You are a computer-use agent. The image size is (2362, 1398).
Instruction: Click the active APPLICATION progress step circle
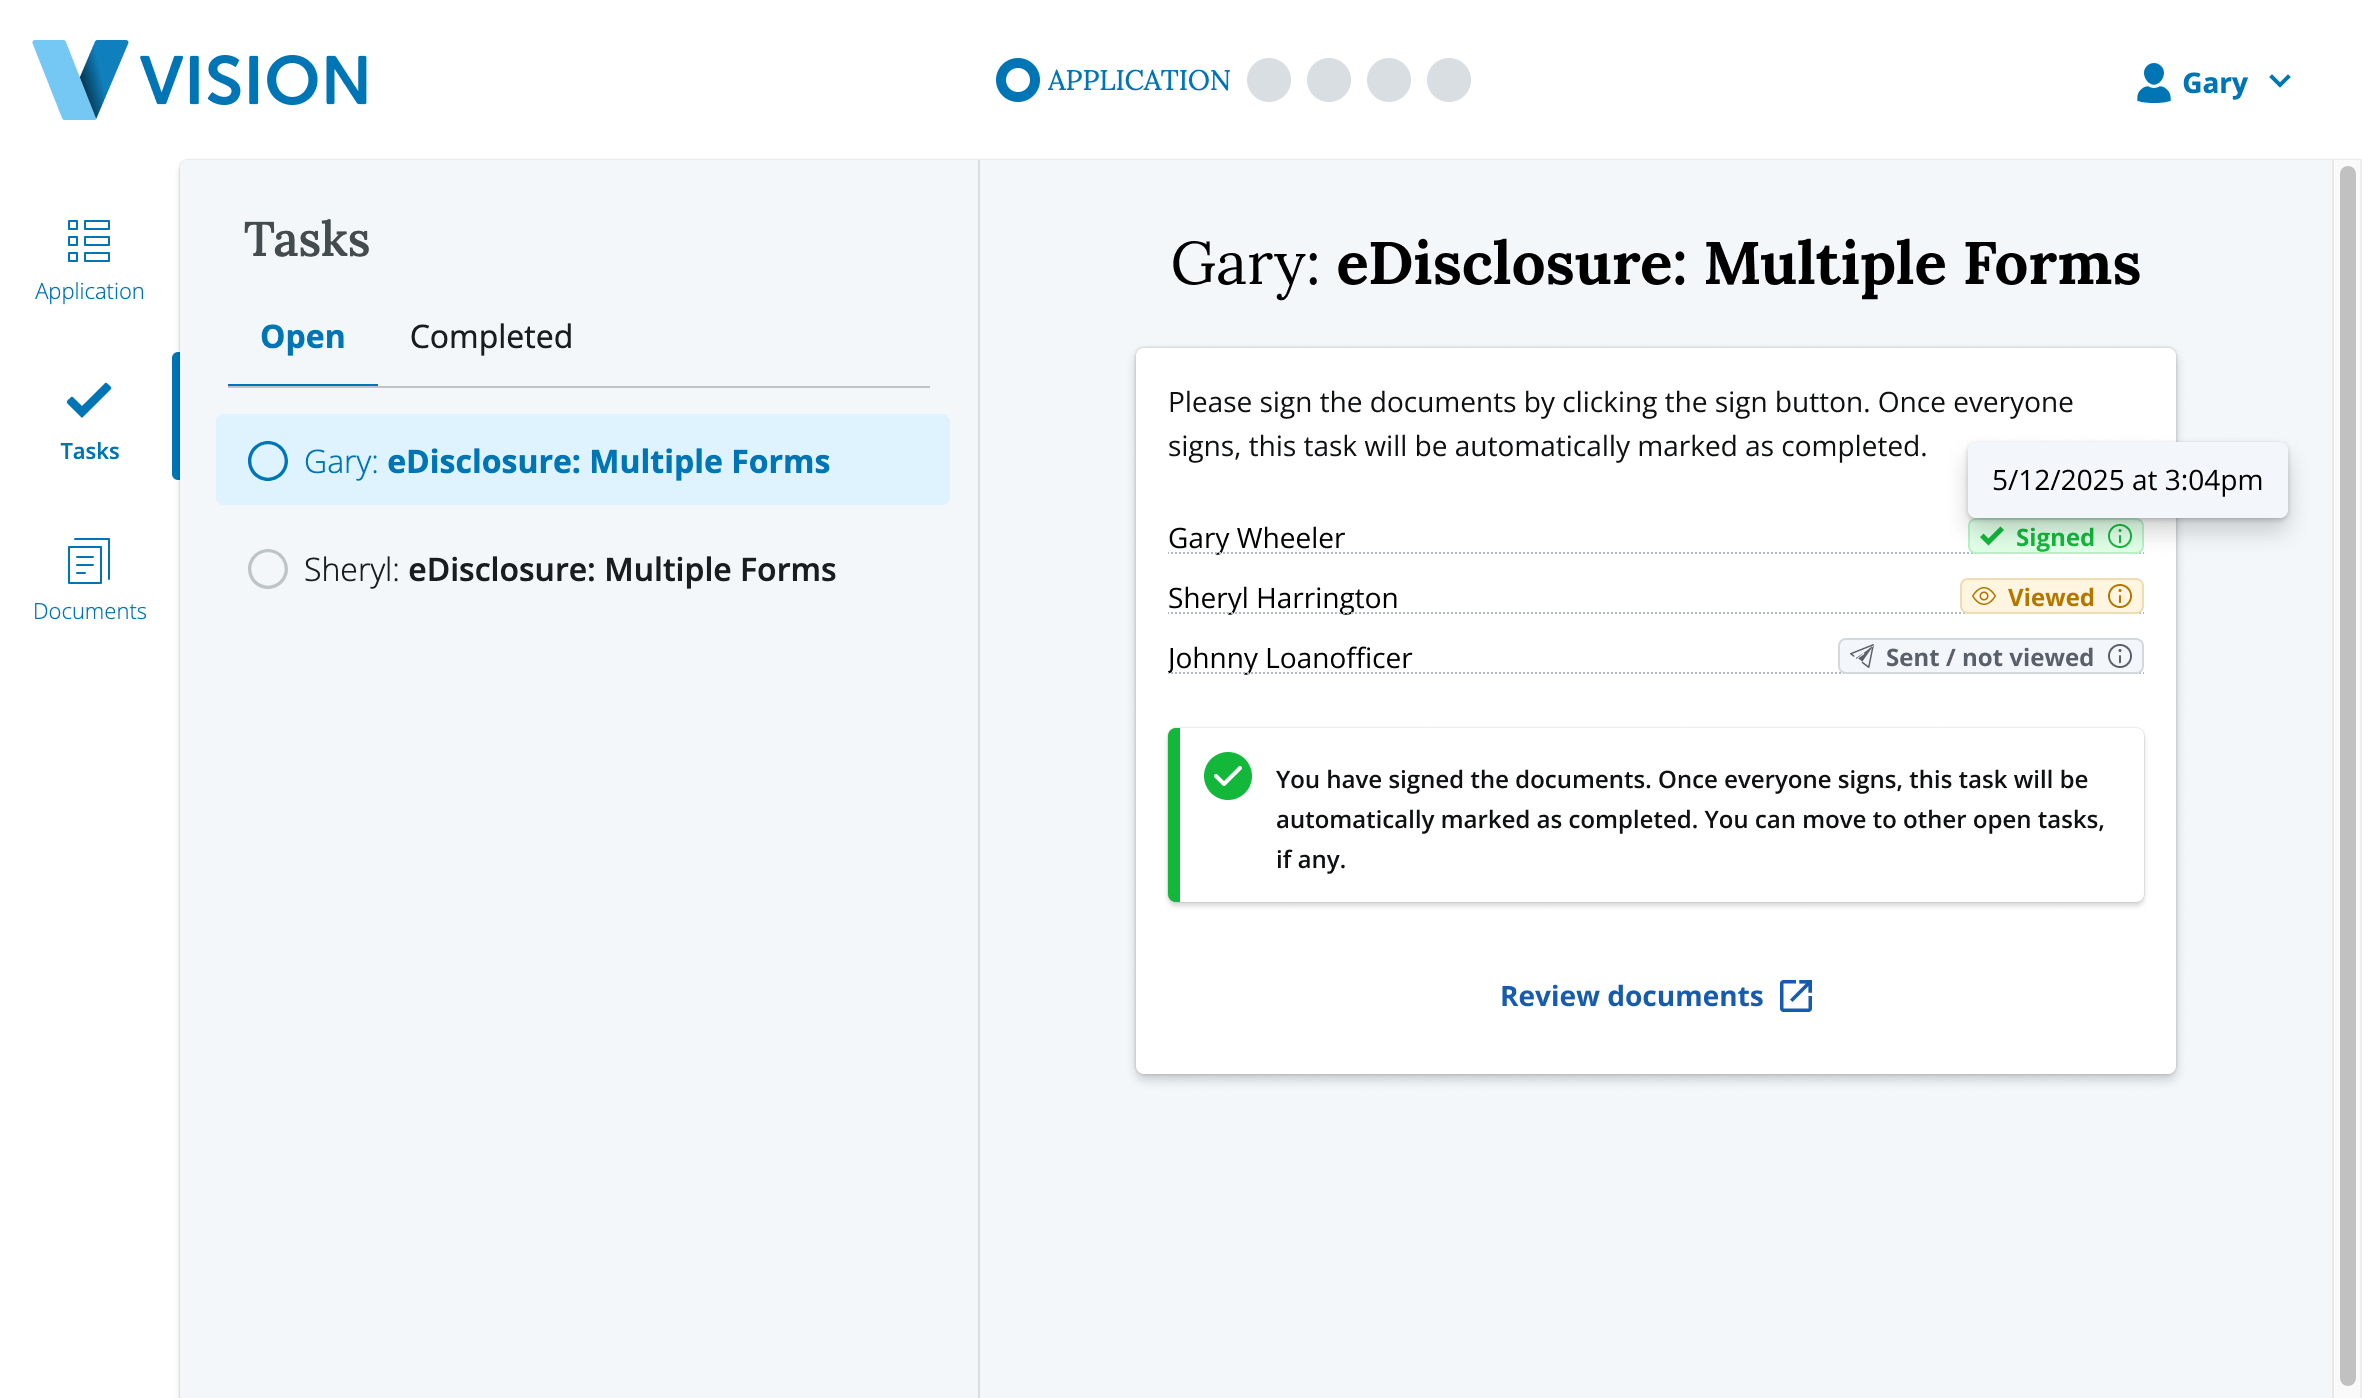[1017, 80]
